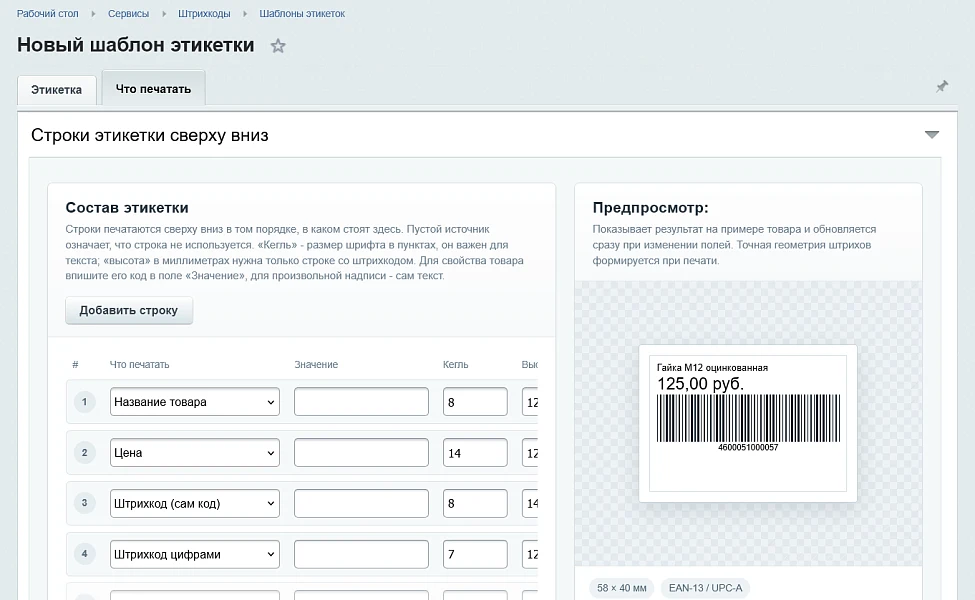Open the Штрихкод цифрами dropdown in row 4
Image resolution: width=975 pixels, height=600 pixels.
pos(195,554)
